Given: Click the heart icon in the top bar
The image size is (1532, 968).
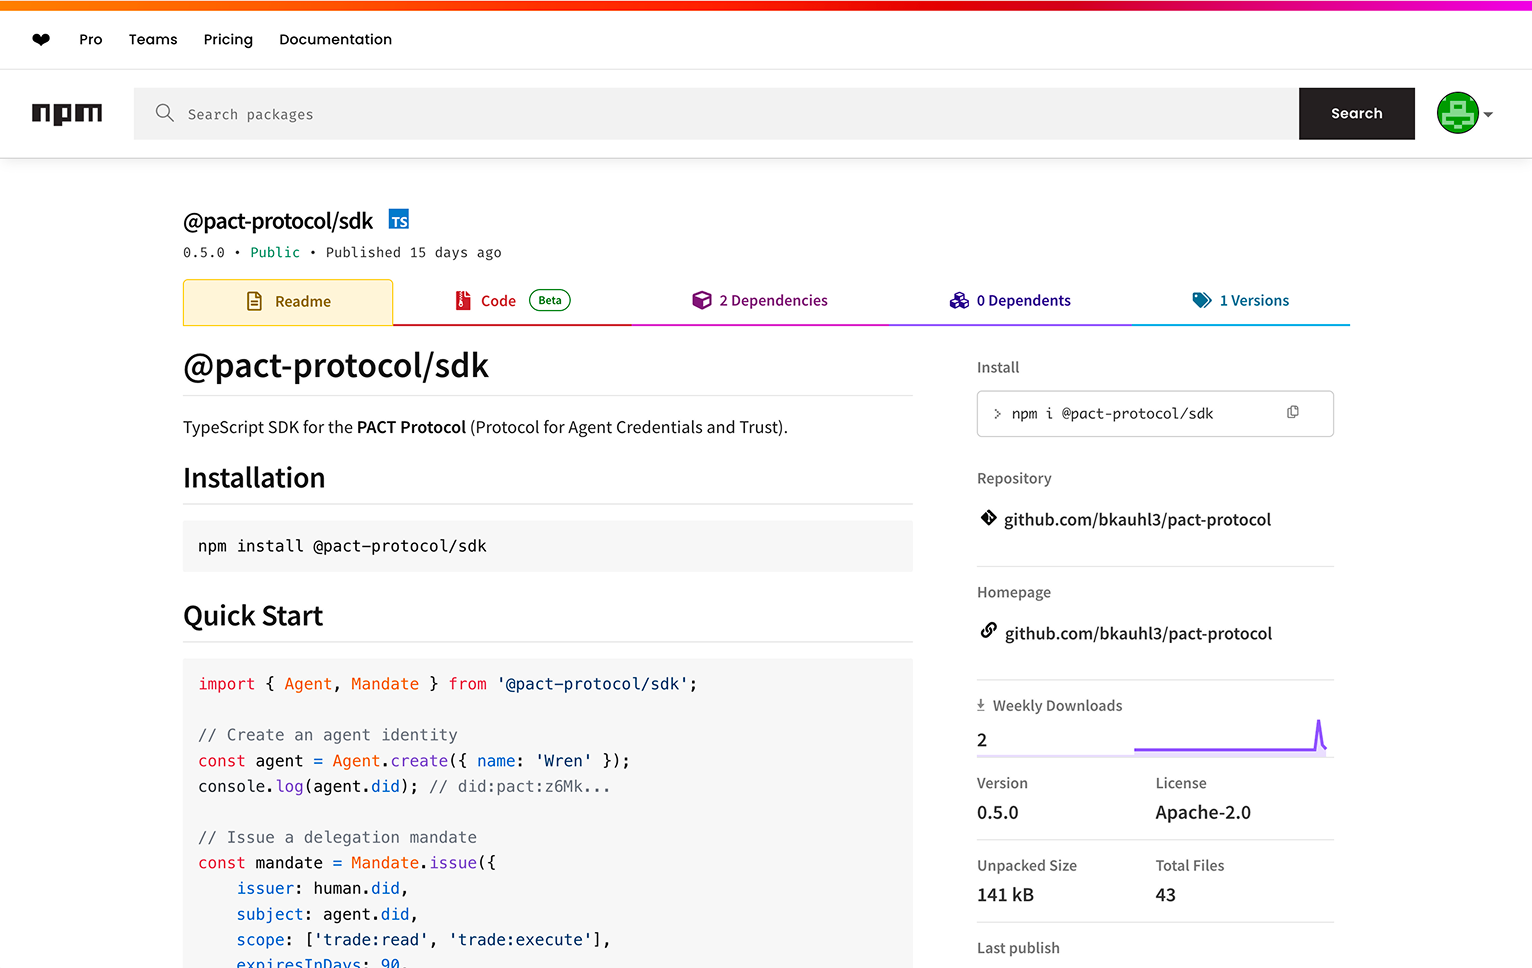Looking at the screenshot, I should 41,40.
